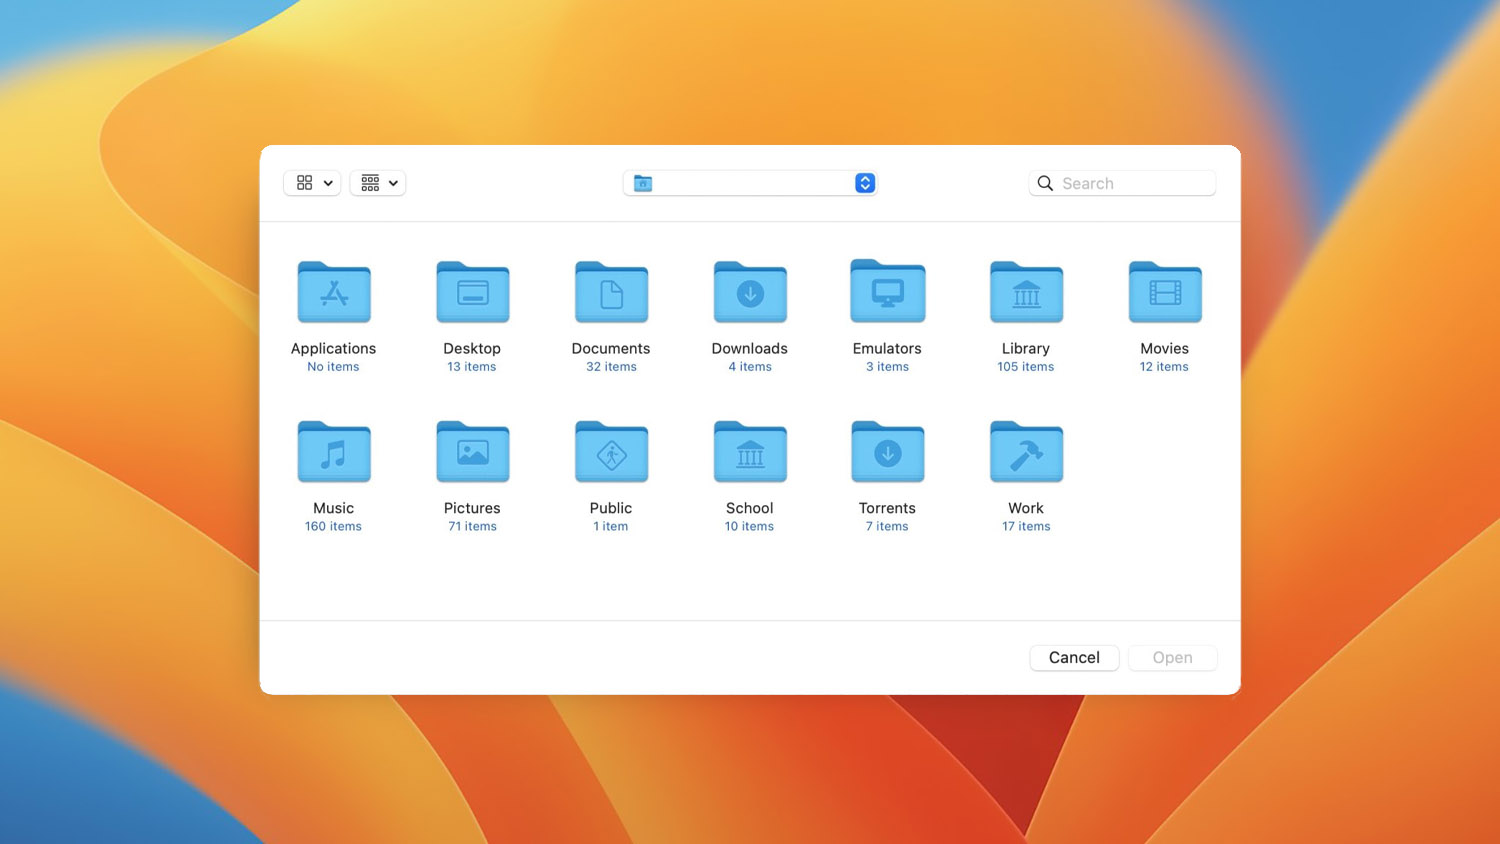Open the group-by options dropdown
Image resolution: width=1500 pixels, height=844 pixels.
[378, 183]
